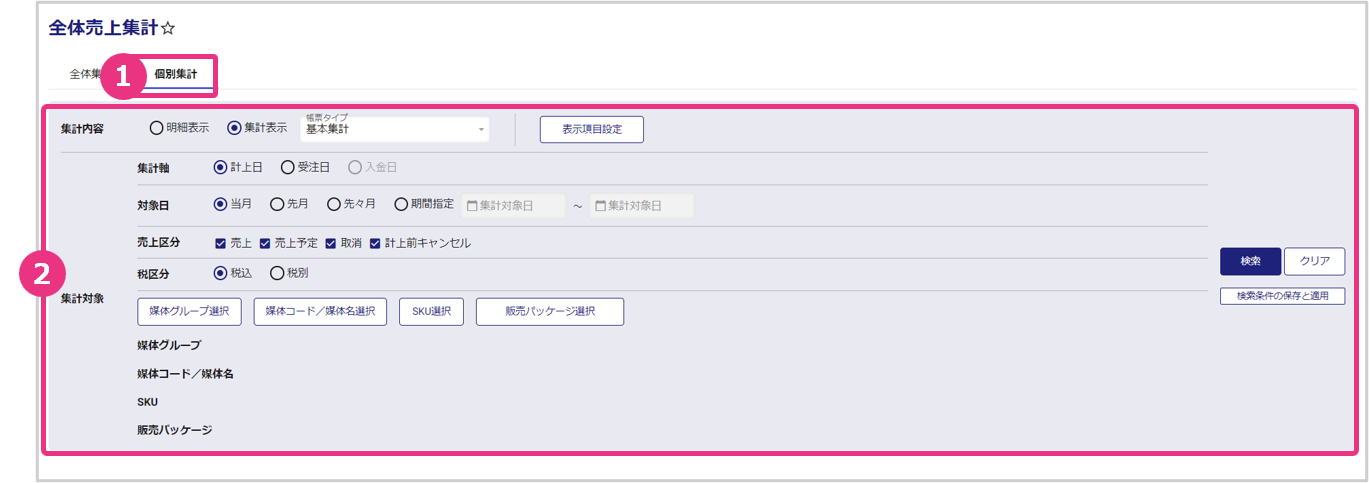Open the 全体集計 tab

pyautogui.click(x=84, y=74)
